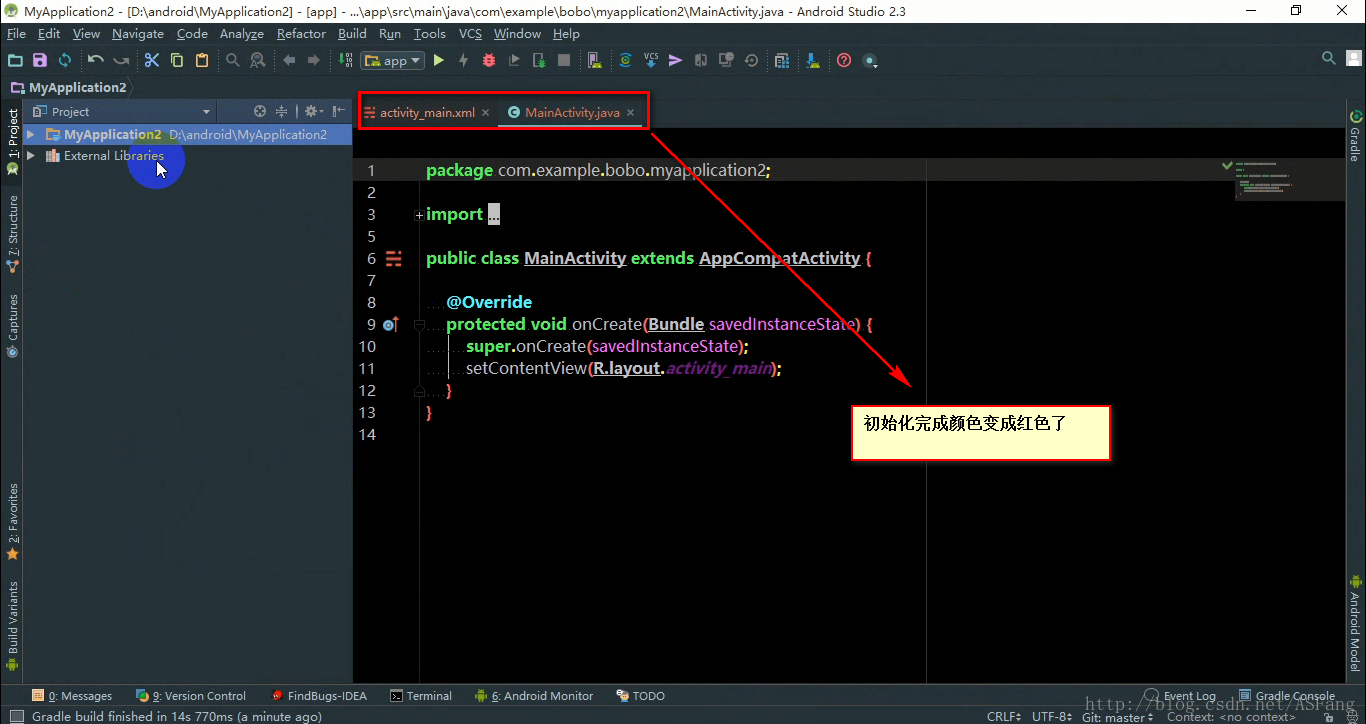
Task: Toggle the Gradle side tool window
Action: click(1356, 136)
